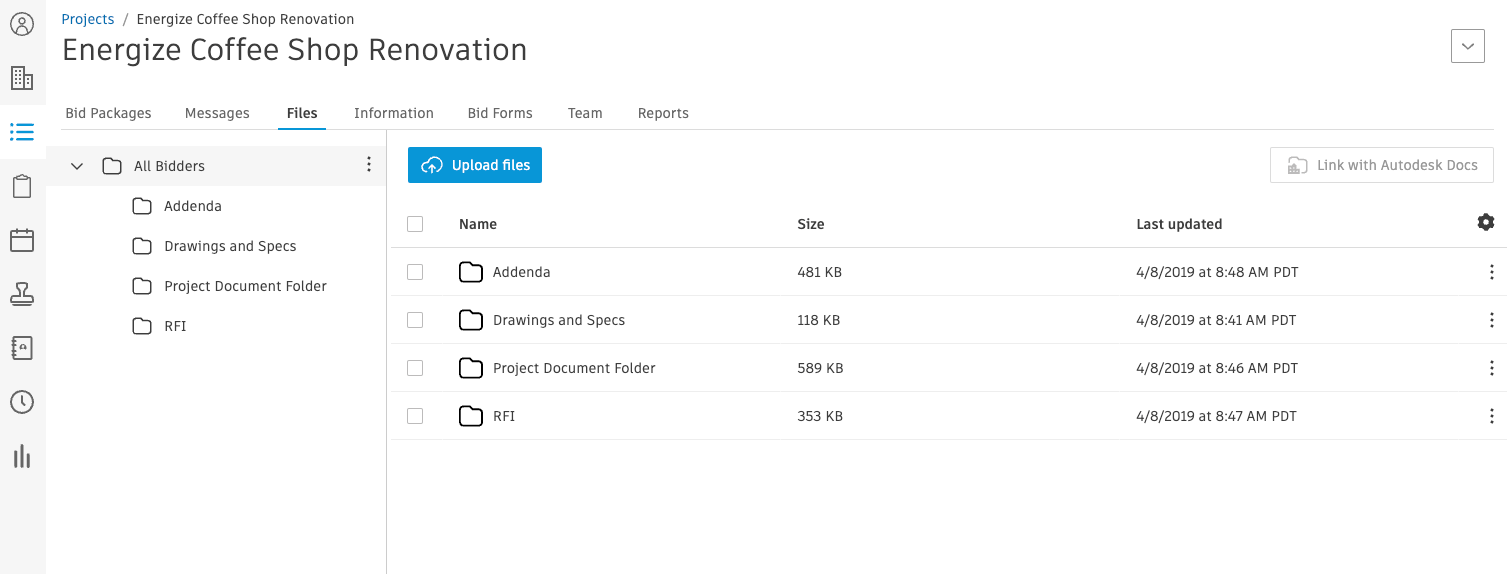Open the project options dropdown at top right
Screen dimensions: 1507x574
click(1468, 46)
